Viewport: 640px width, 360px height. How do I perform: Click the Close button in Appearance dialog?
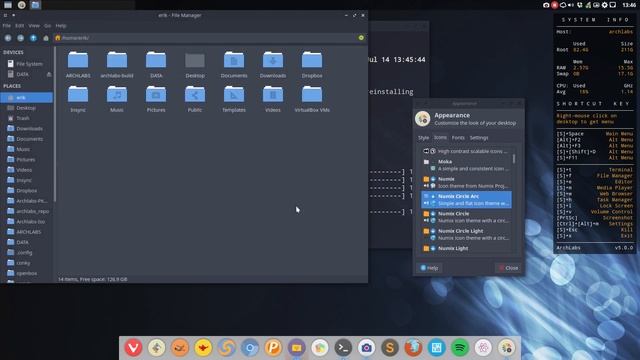[508, 268]
